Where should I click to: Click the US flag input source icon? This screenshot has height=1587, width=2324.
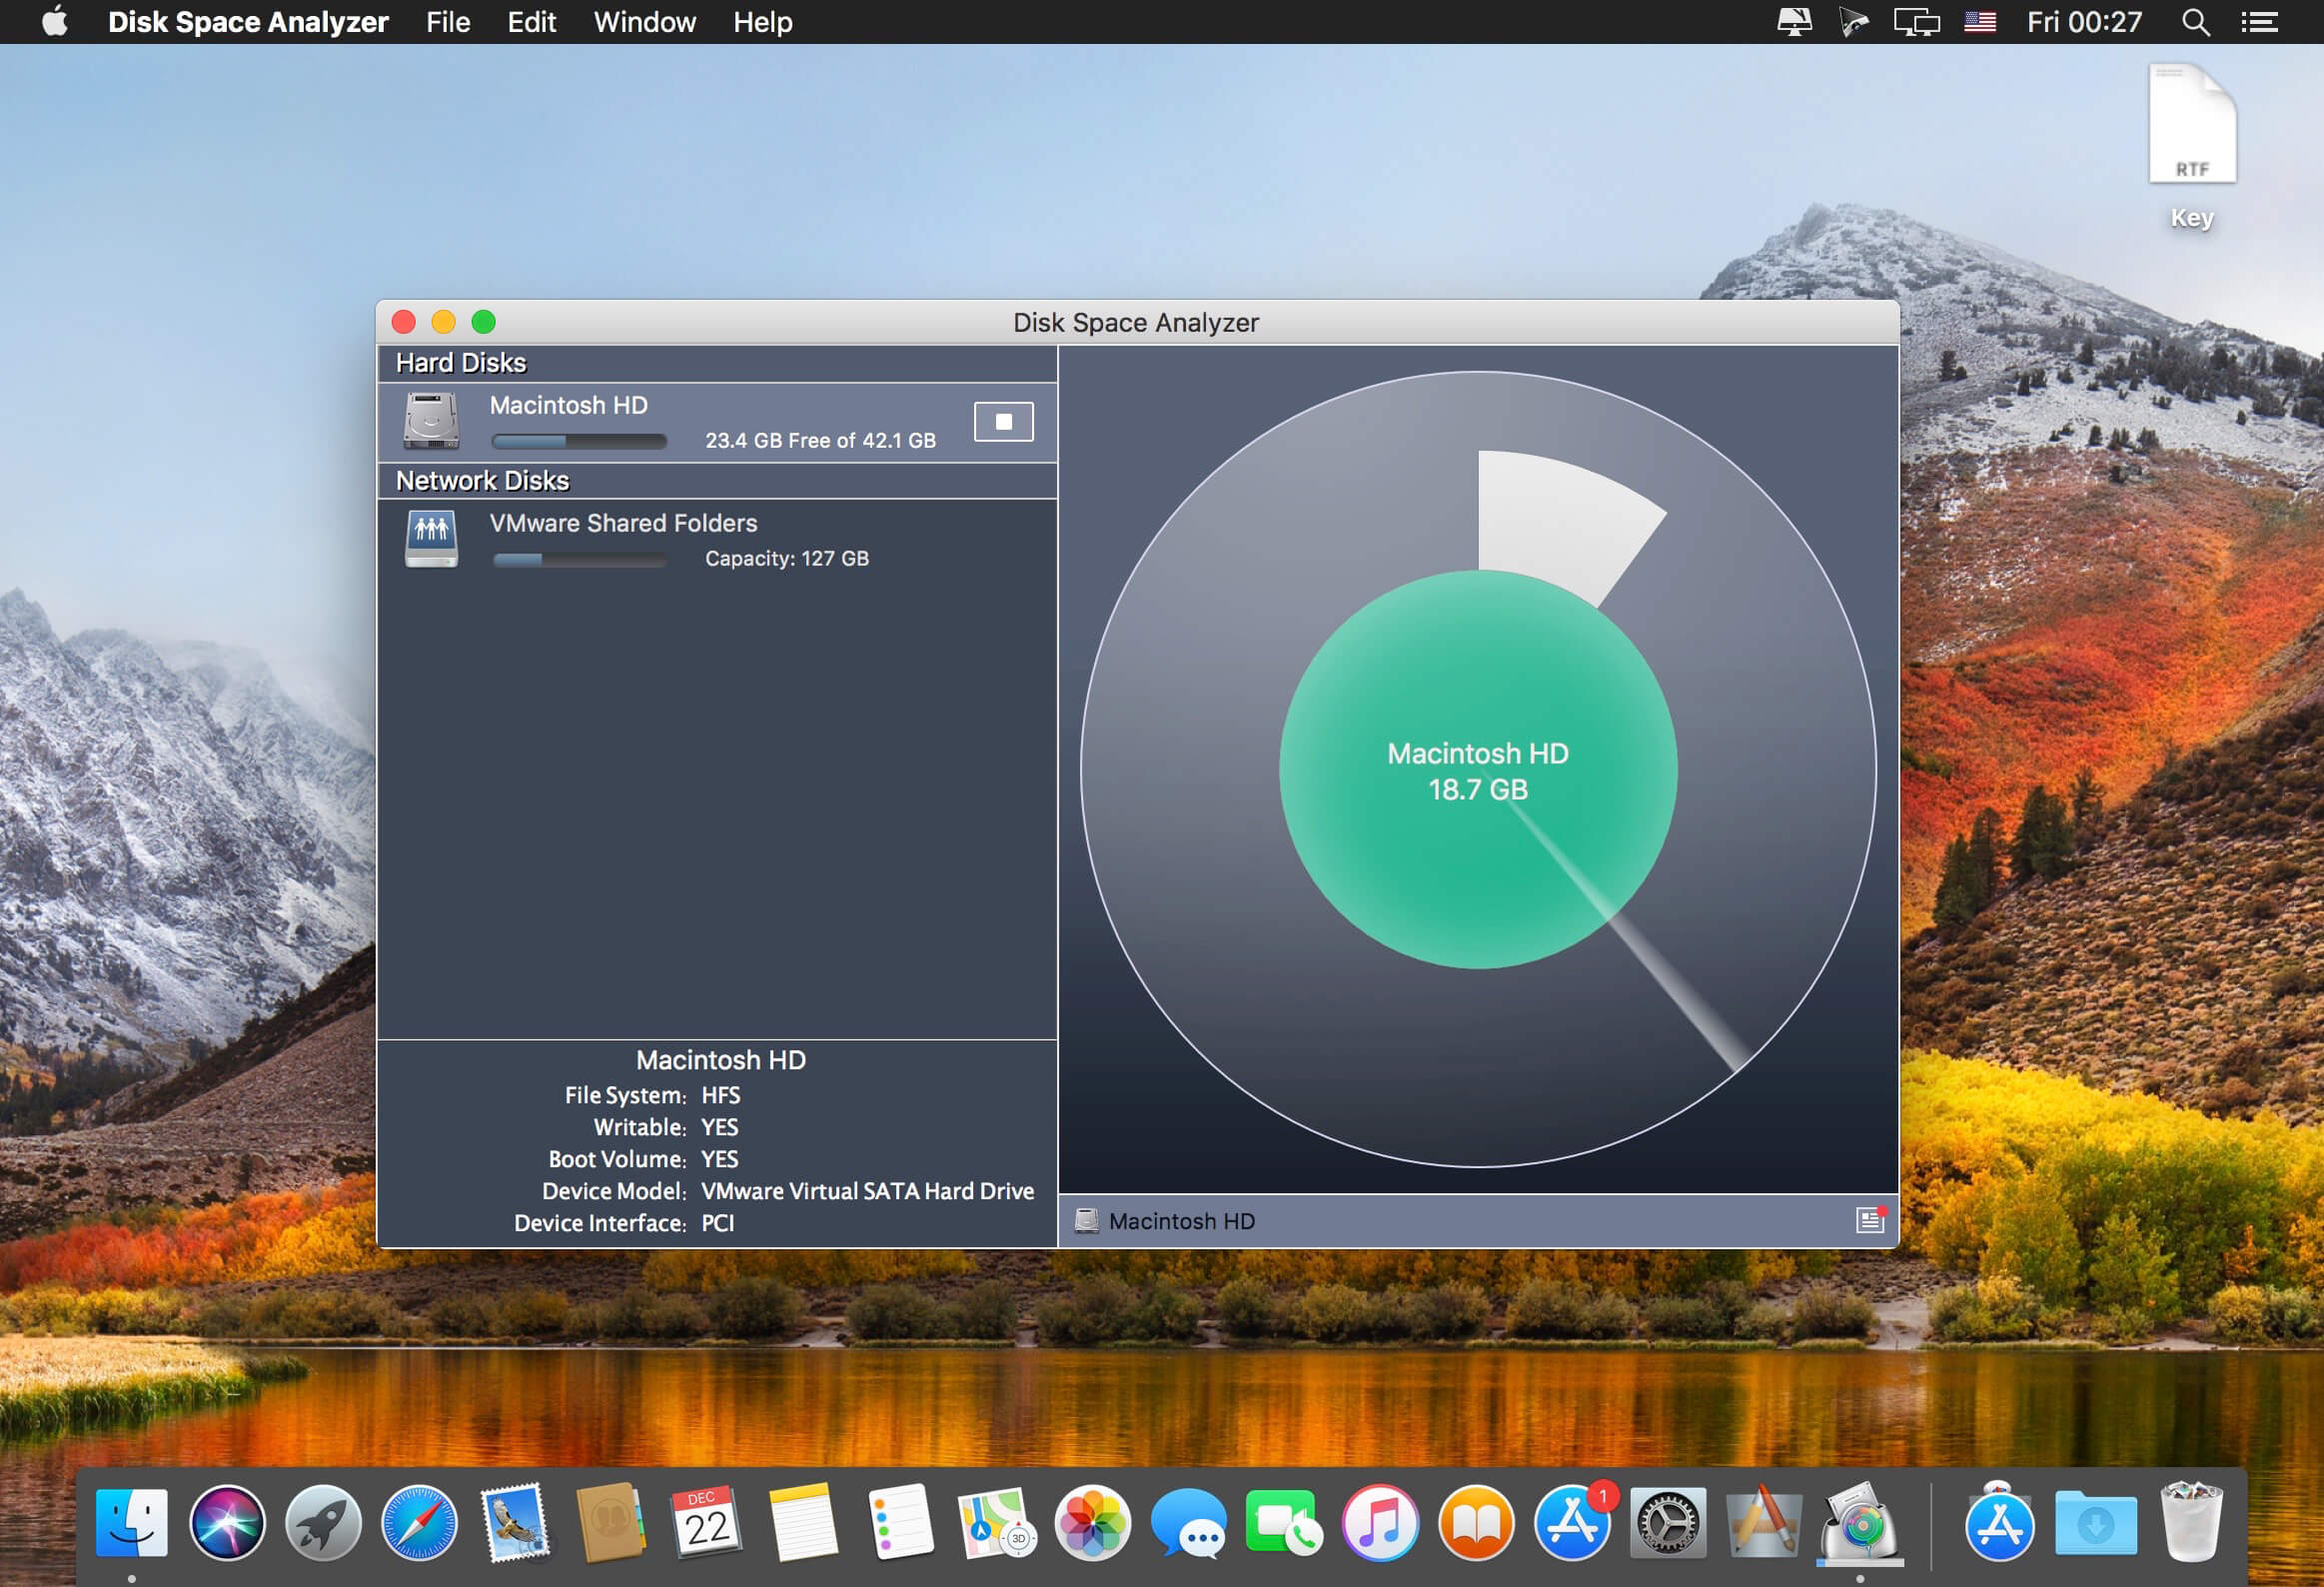pyautogui.click(x=1980, y=22)
